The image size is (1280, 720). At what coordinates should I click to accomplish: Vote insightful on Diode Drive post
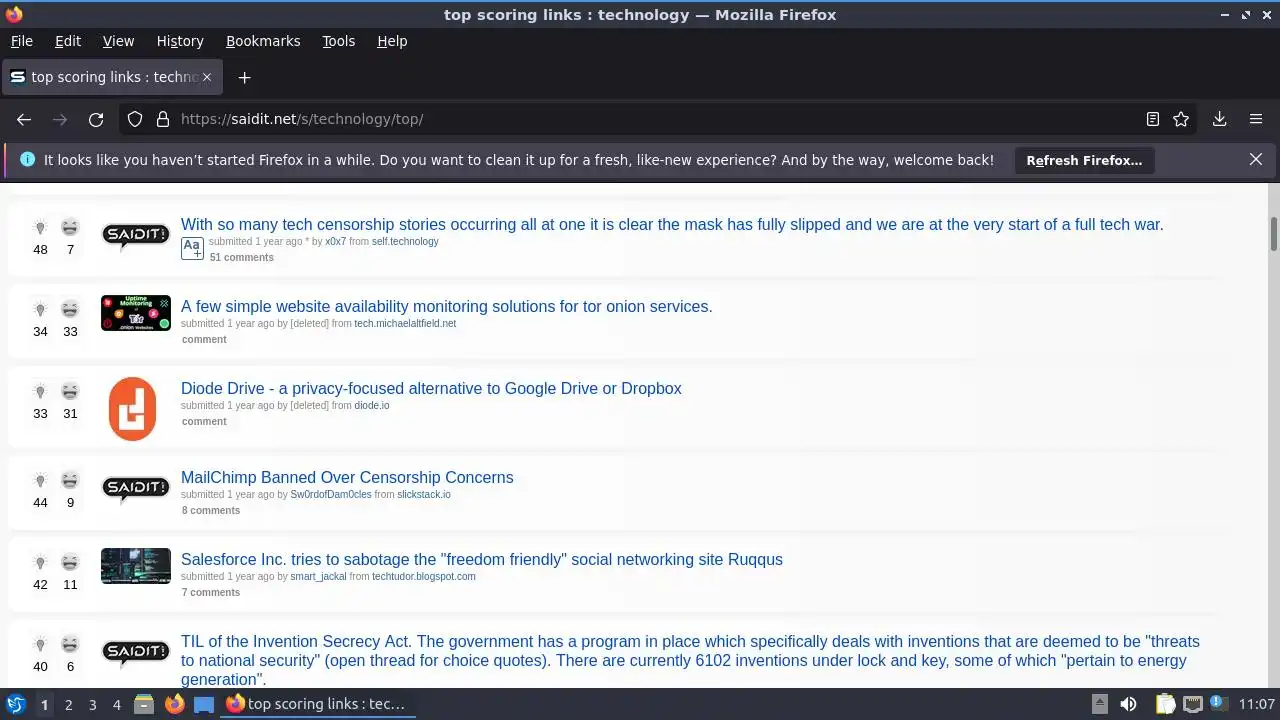(x=40, y=391)
